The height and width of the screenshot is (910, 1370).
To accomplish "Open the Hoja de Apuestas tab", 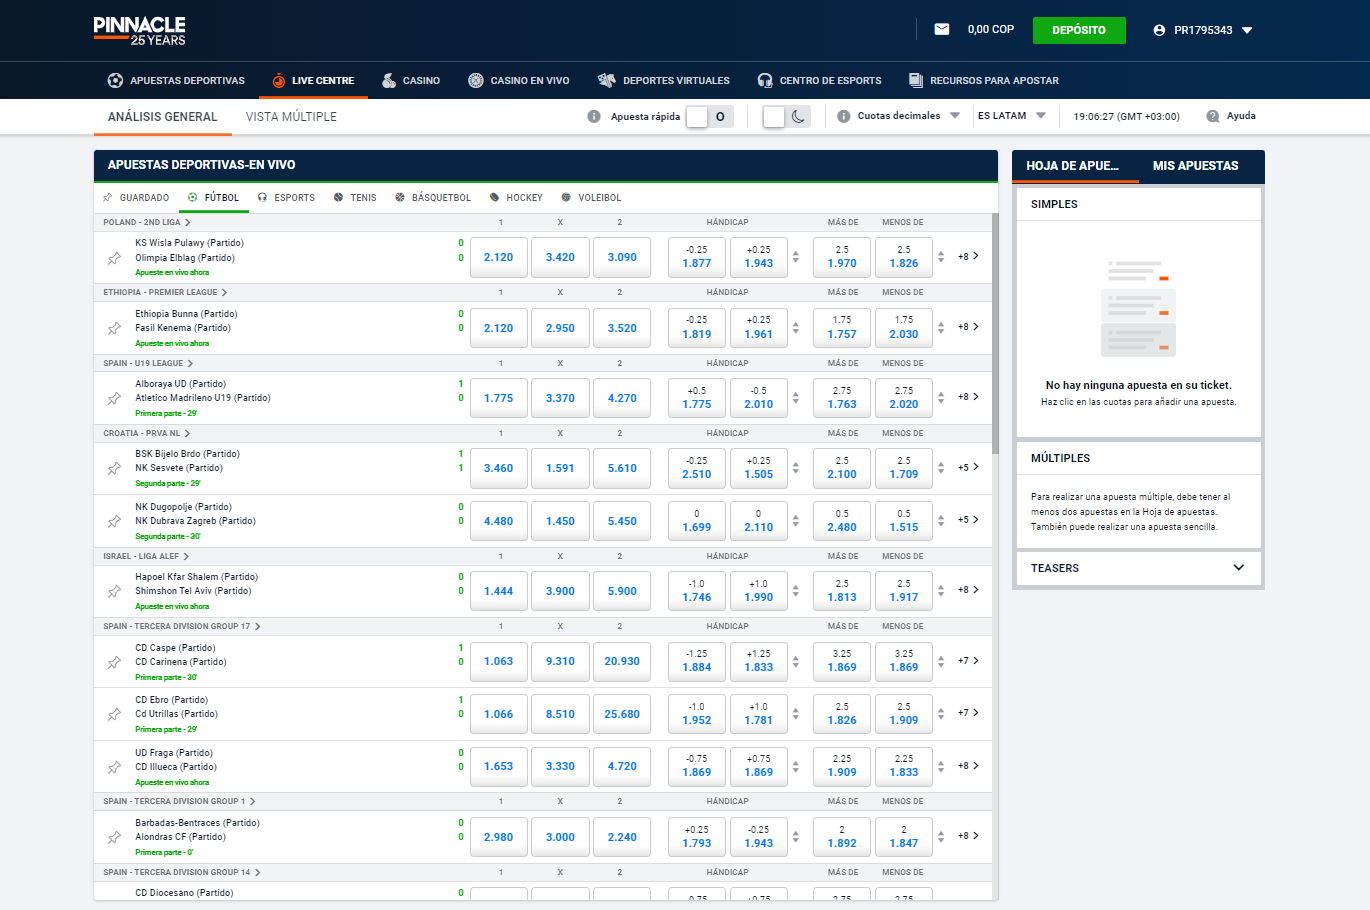I will coord(1075,166).
